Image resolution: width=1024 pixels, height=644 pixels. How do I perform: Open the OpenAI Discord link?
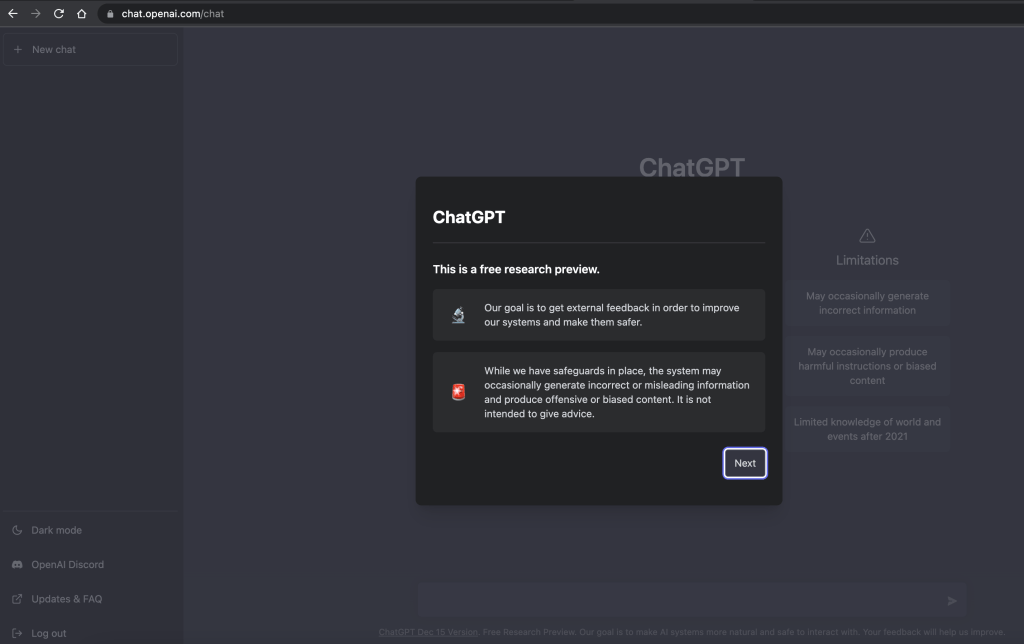(67, 564)
